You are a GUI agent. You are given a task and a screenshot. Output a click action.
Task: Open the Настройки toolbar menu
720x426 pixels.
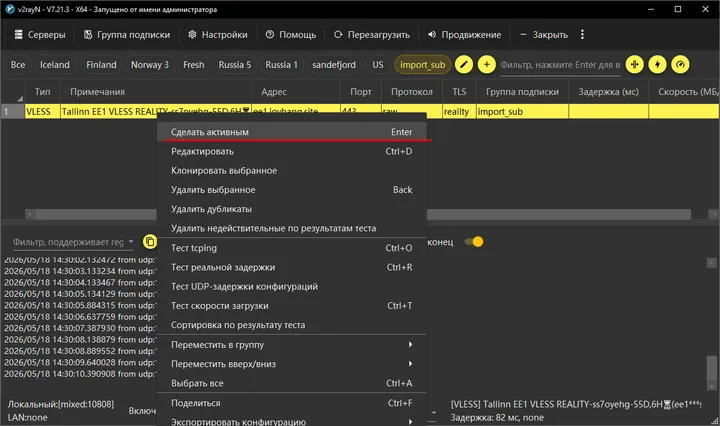pyautogui.click(x=218, y=35)
